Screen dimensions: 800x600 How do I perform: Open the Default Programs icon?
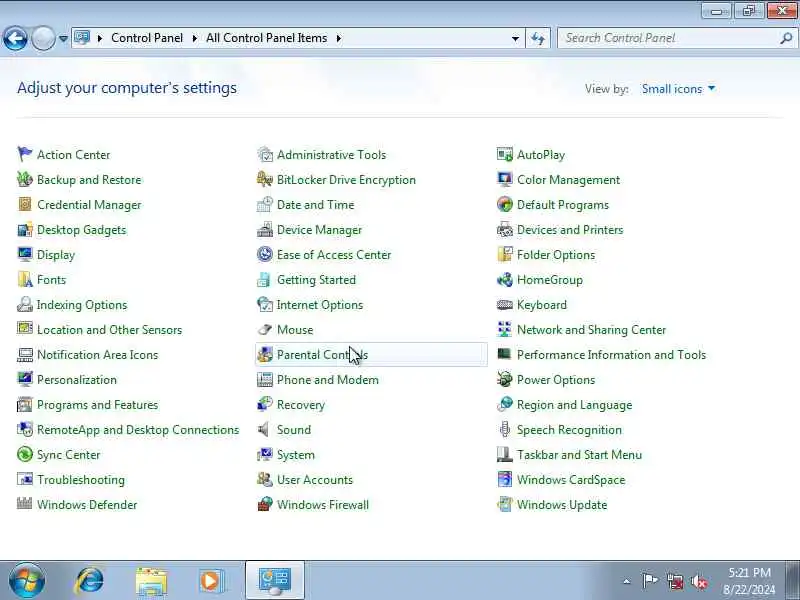[x=505, y=204]
